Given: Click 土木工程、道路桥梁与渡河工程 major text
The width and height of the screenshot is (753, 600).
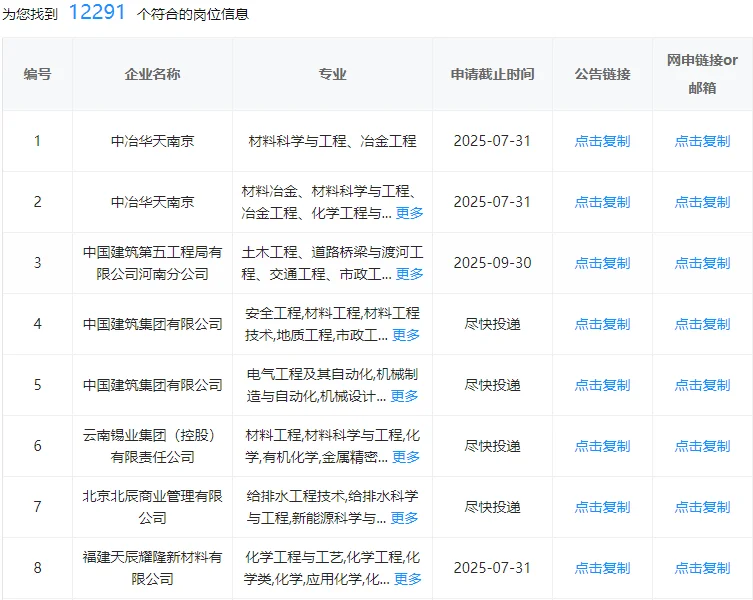Looking at the screenshot, I should (x=332, y=263).
